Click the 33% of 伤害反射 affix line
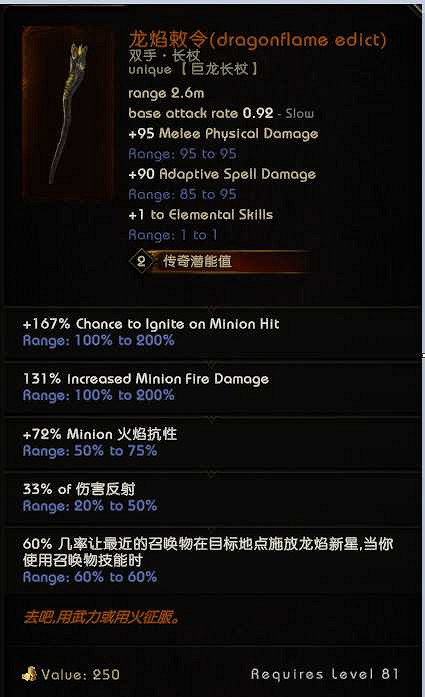The width and height of the screenshot is (425, 697). click(79, 489)
